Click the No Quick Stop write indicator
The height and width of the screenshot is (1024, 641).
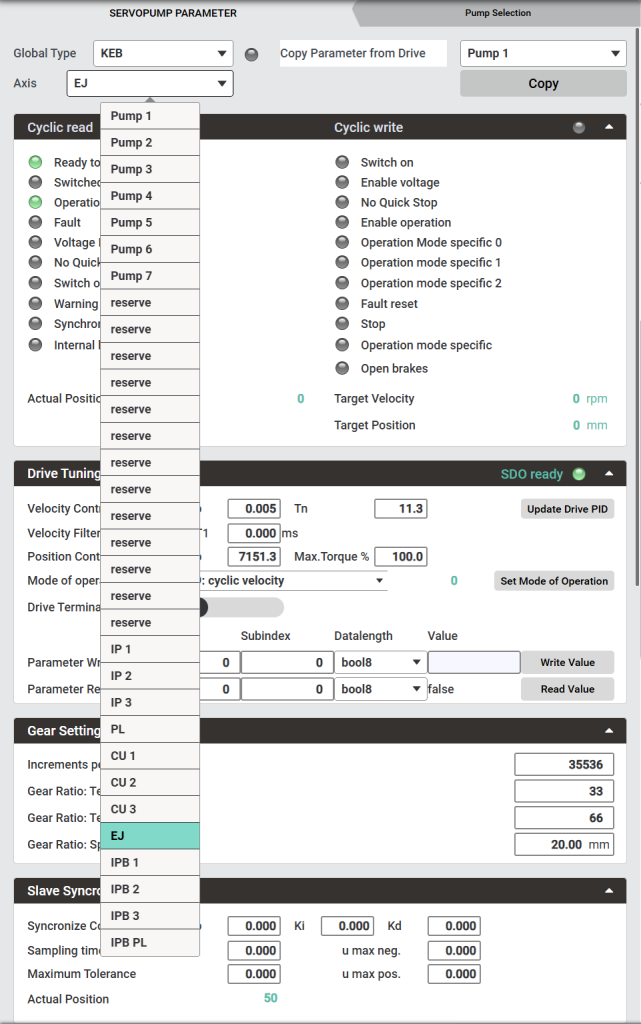[x=343, y=203]
